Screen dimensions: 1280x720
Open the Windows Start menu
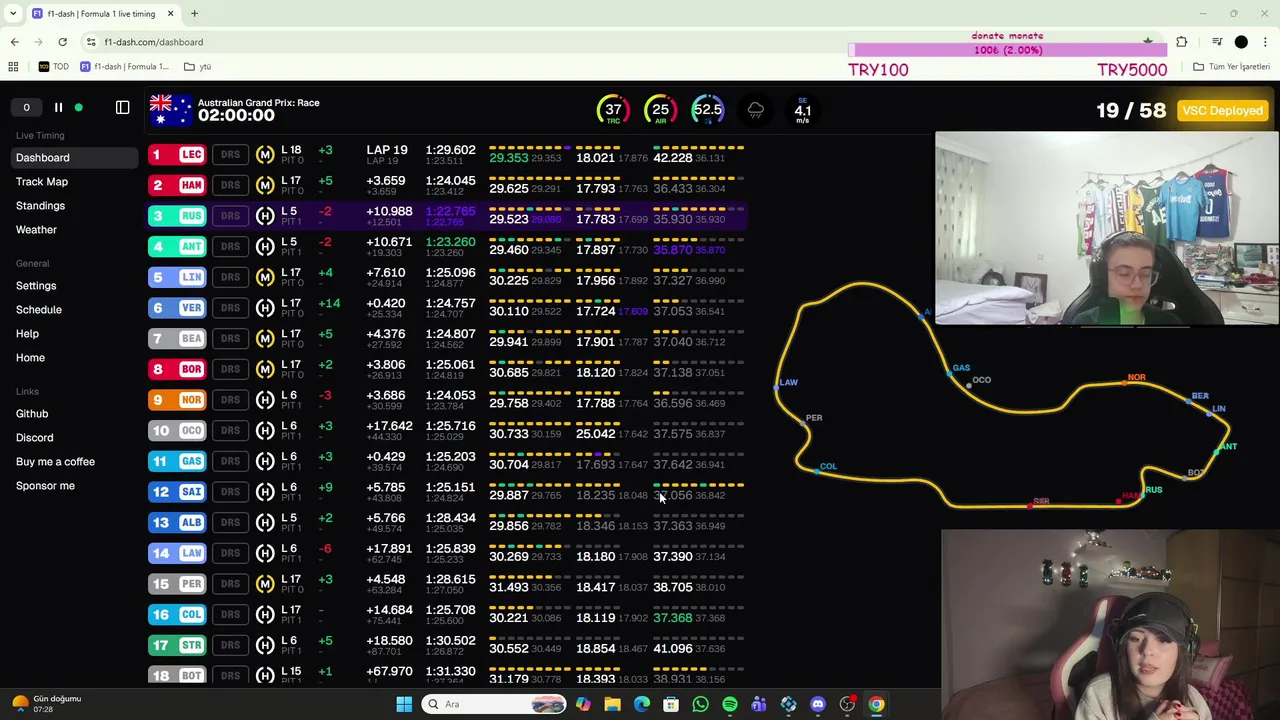(404, 704)
